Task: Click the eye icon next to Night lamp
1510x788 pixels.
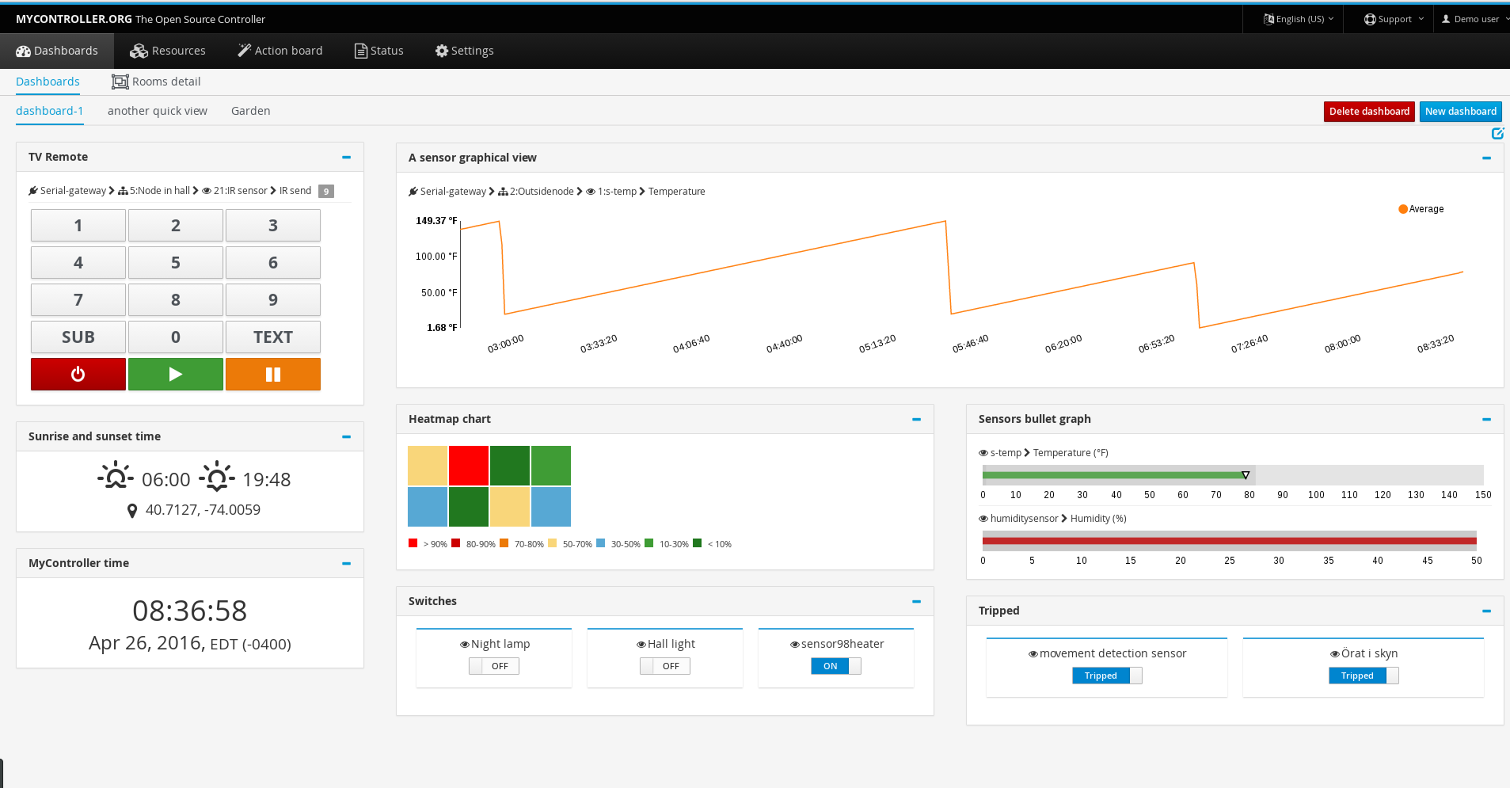Action: coord(464,645)
